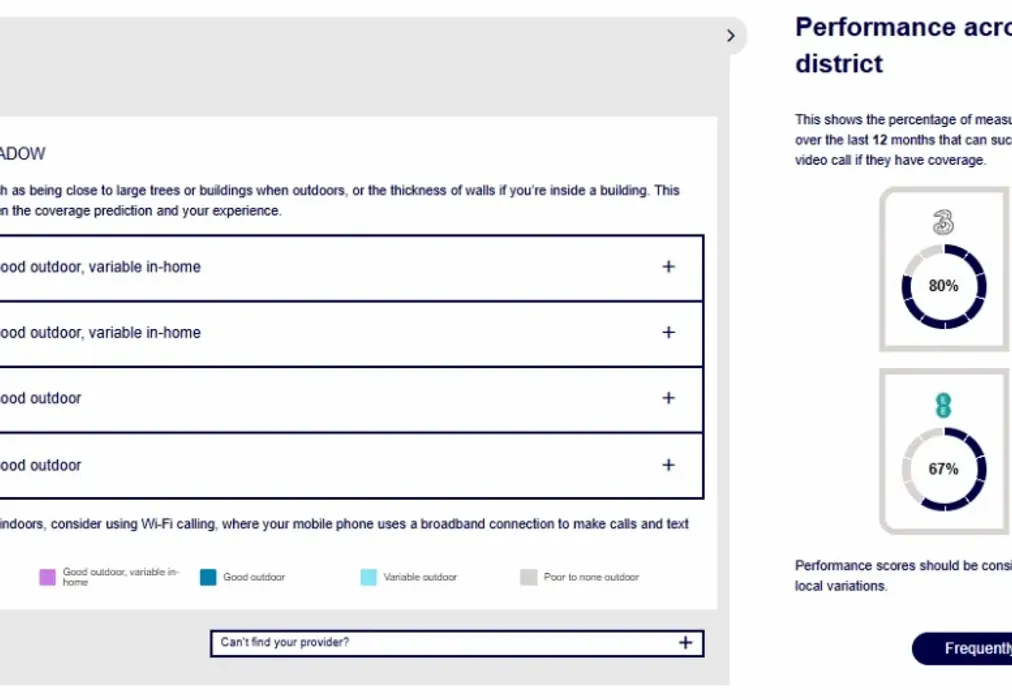This screenshot has width=1012, height=700.
Task: Click the 67% performance donut chart
Action: (944, 469)
